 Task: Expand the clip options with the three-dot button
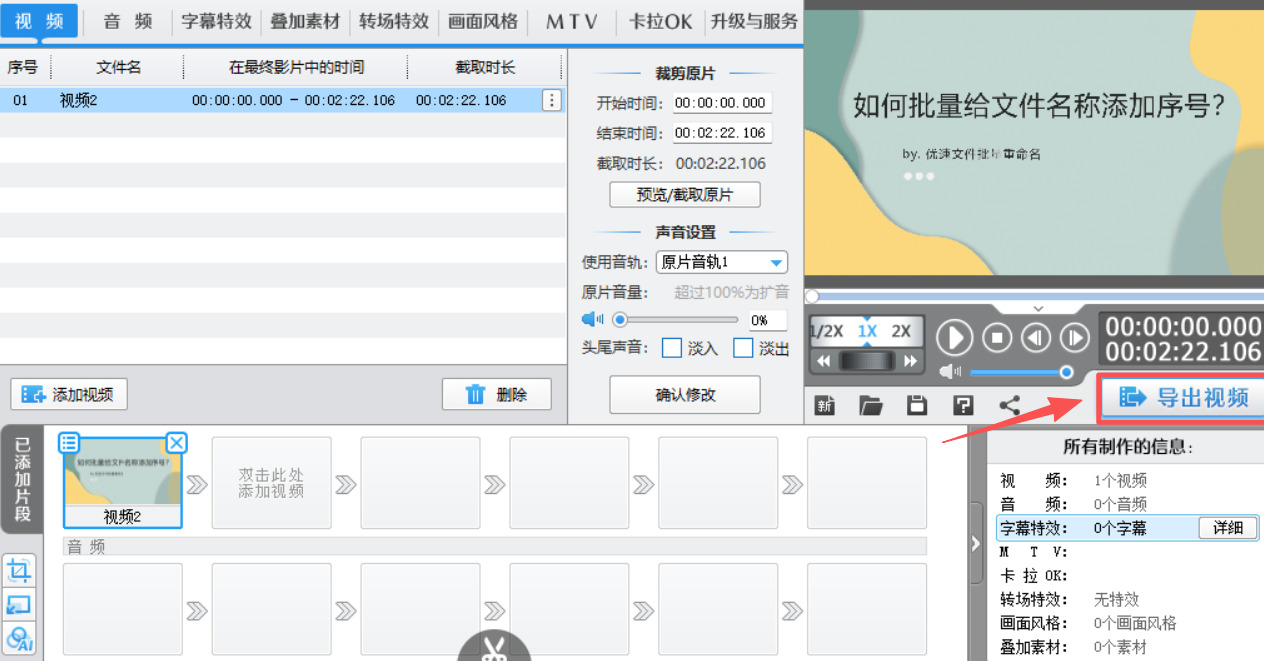(552, 100)
